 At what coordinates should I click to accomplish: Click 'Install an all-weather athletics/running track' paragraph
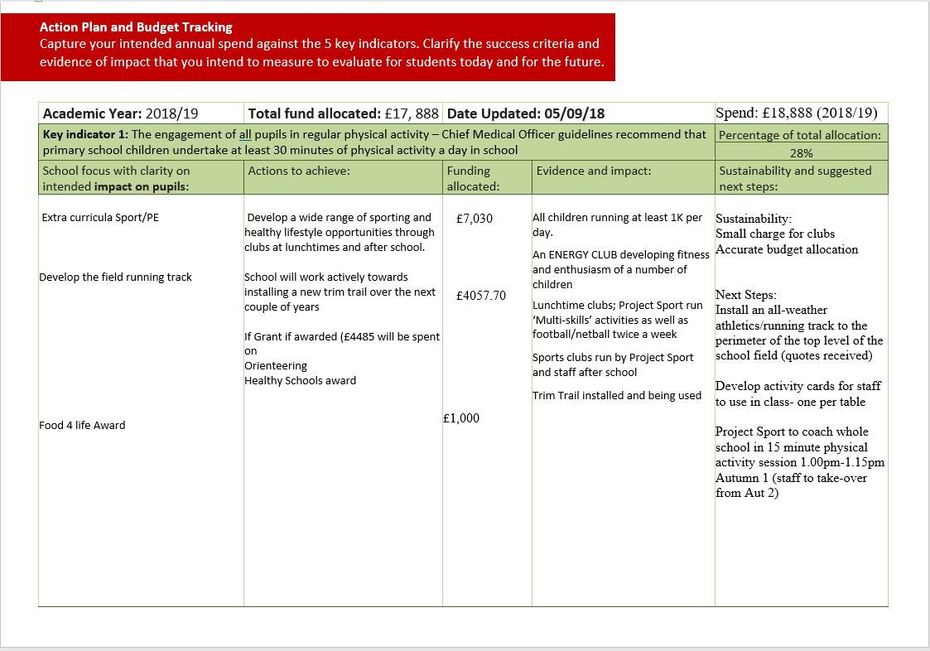click(x=800, y=333)
